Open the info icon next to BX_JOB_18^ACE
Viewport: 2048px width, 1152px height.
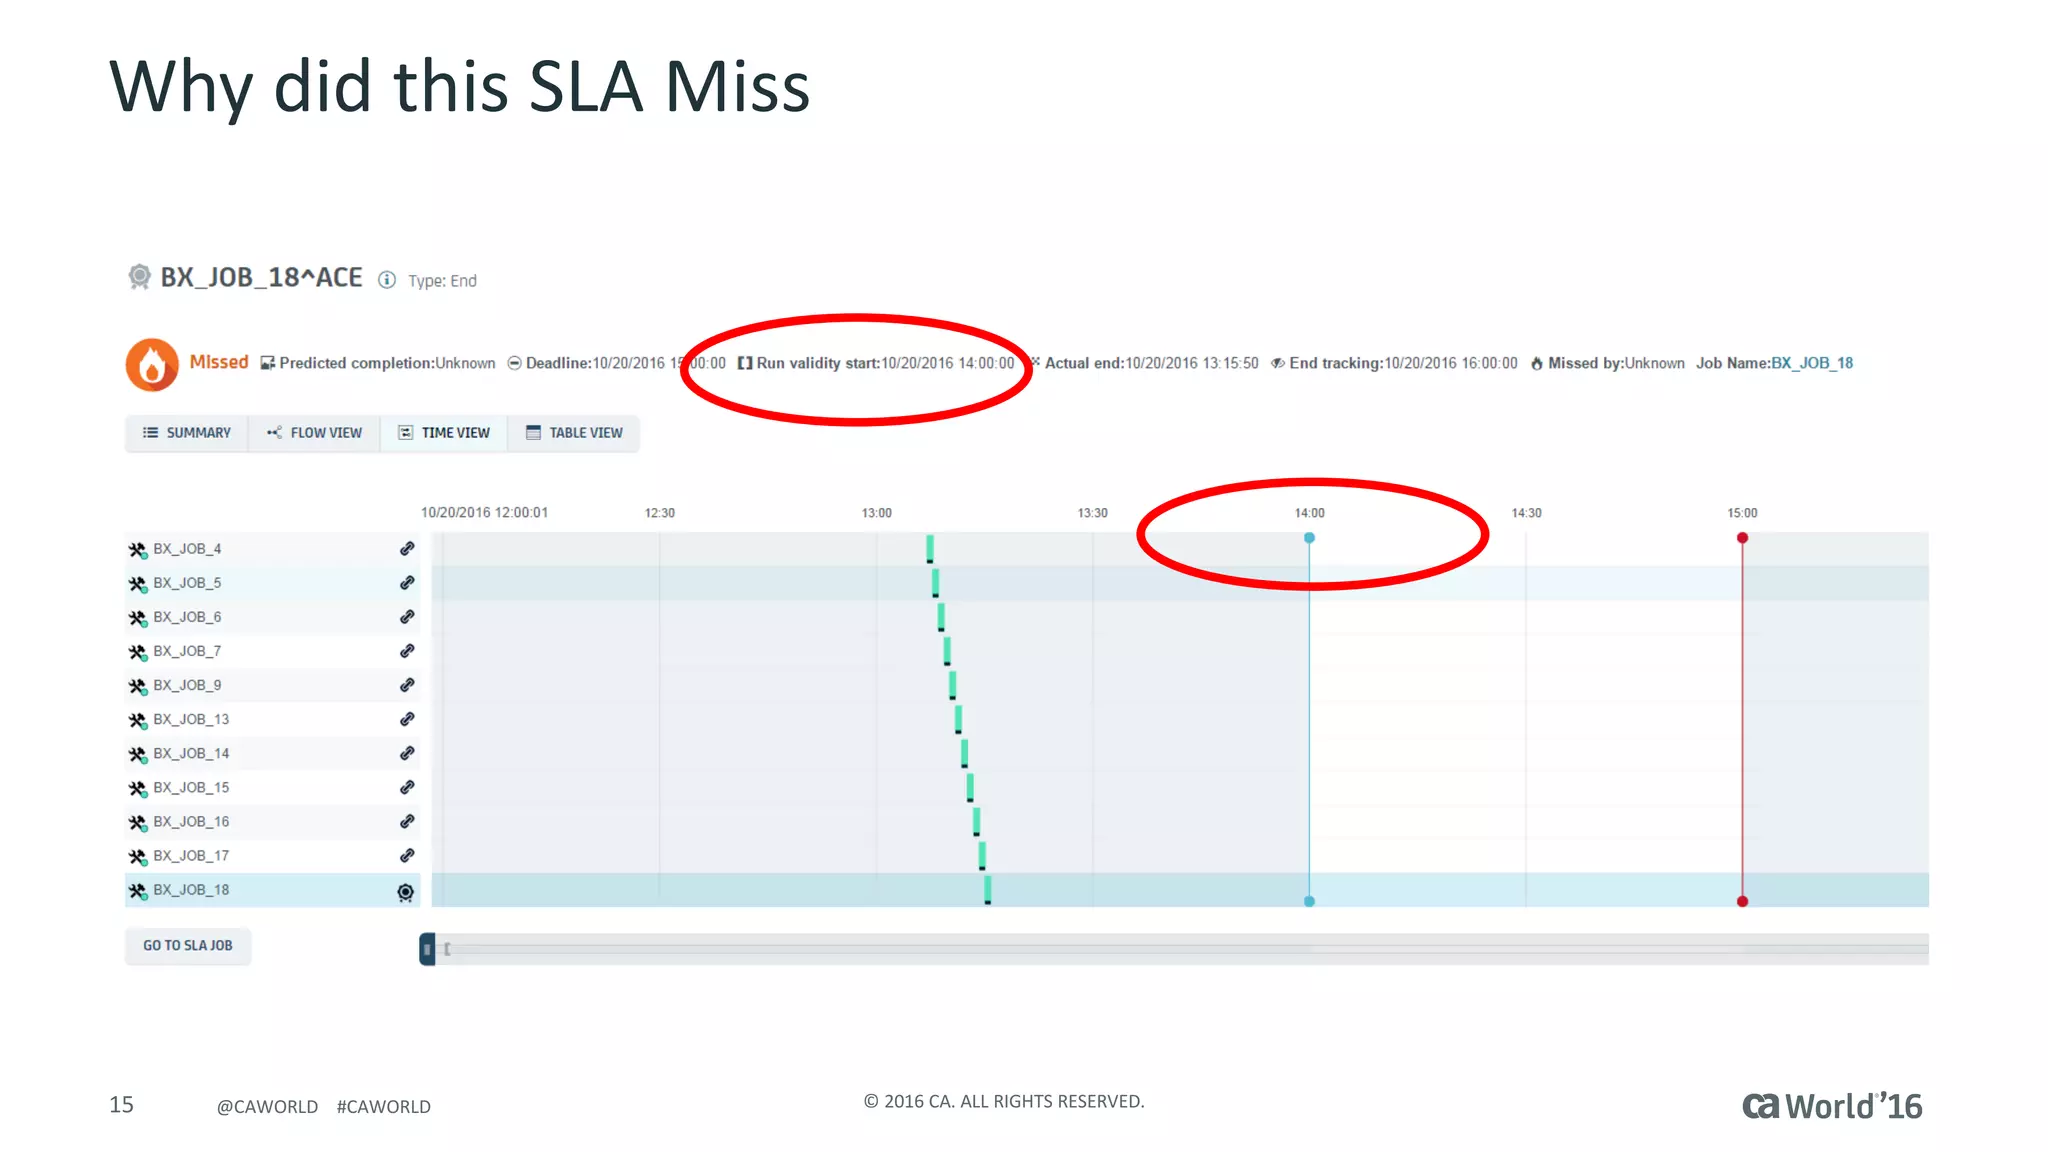click(387, 280)
